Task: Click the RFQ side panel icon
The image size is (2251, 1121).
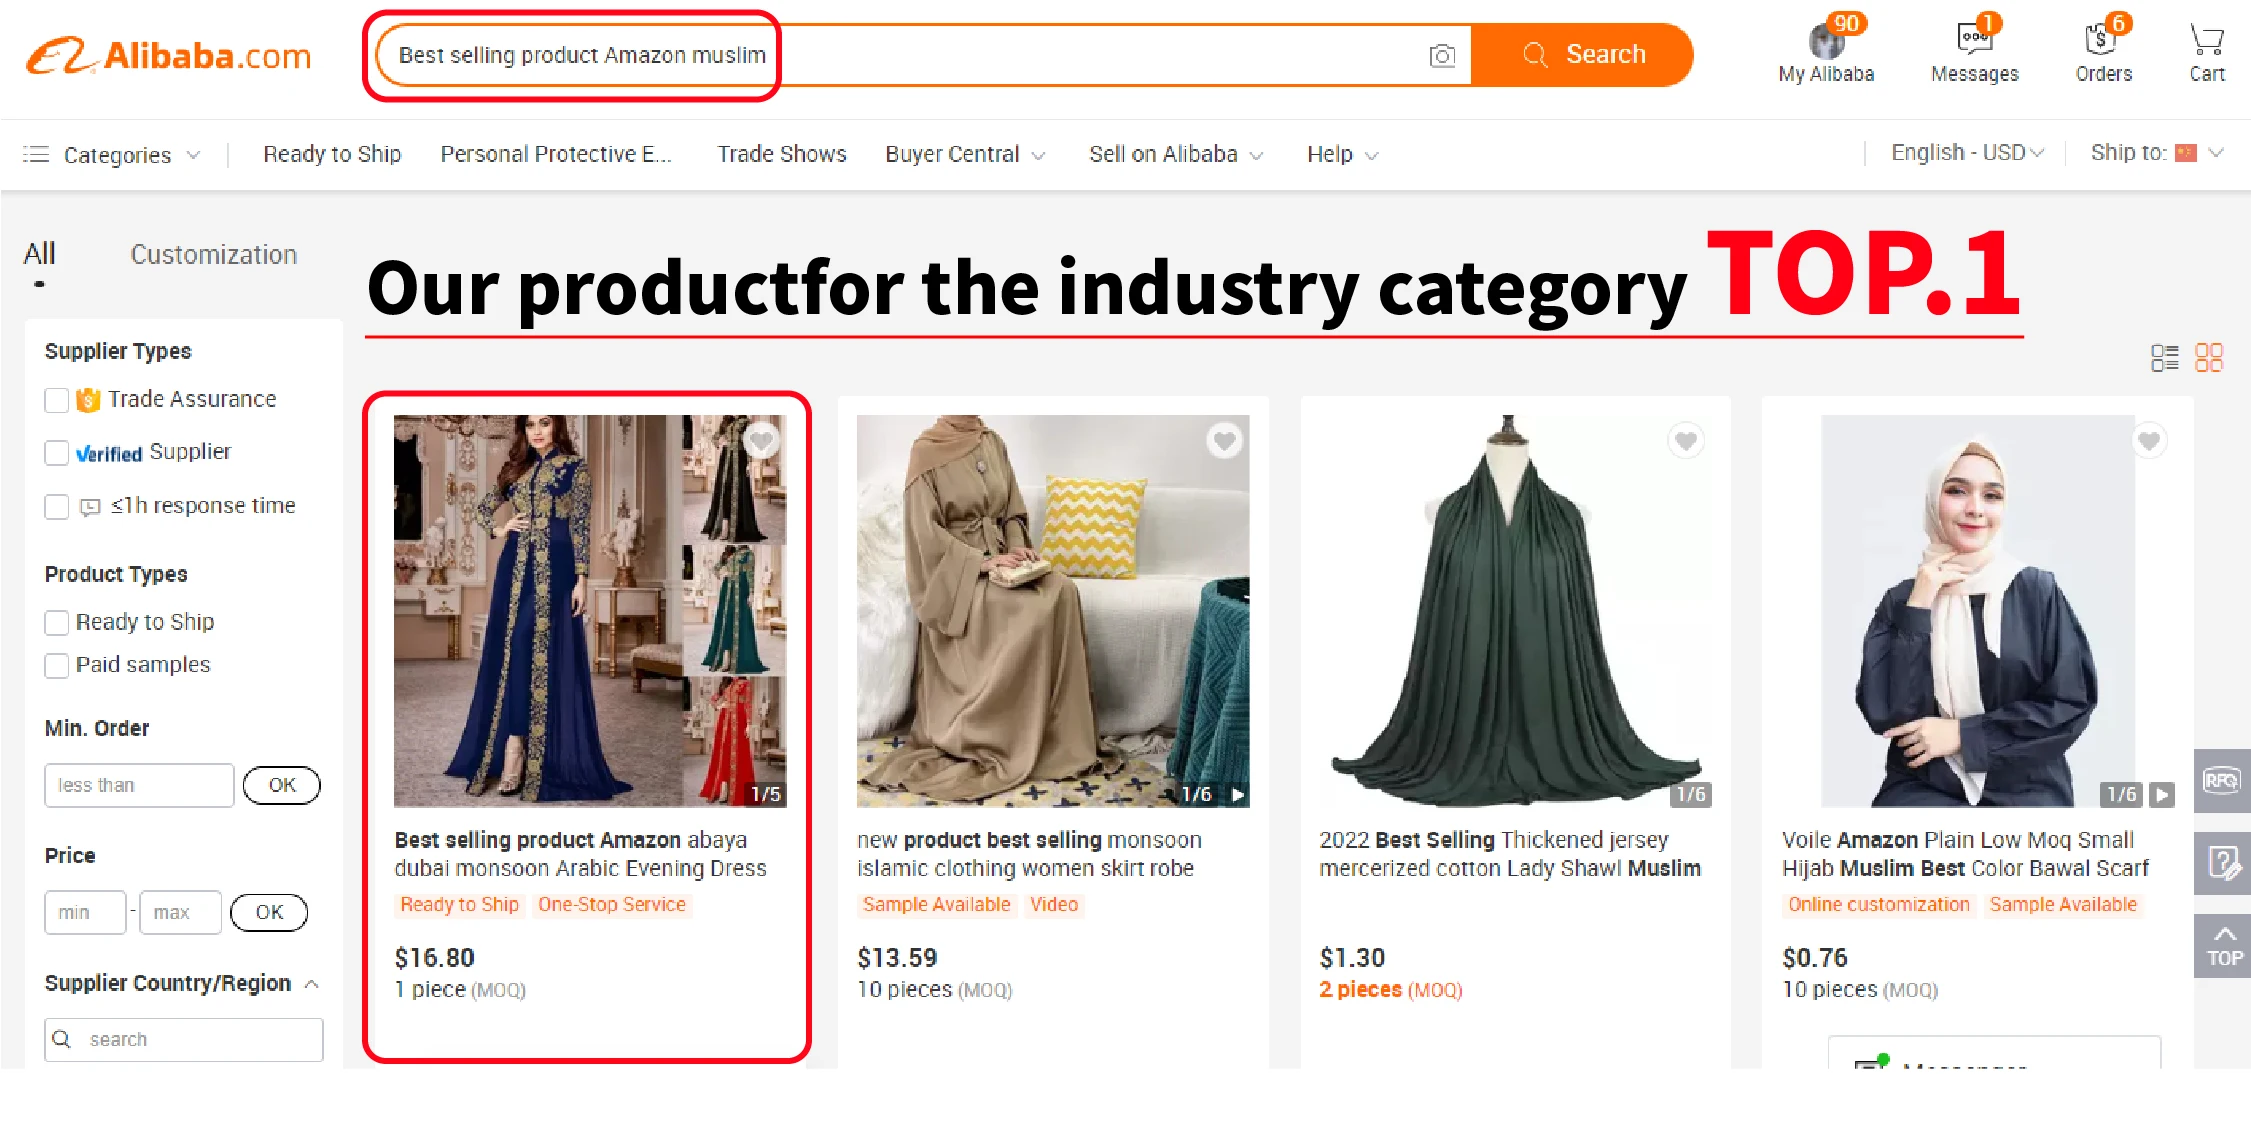Action: pyautogui.click(x=2222, y=781)
